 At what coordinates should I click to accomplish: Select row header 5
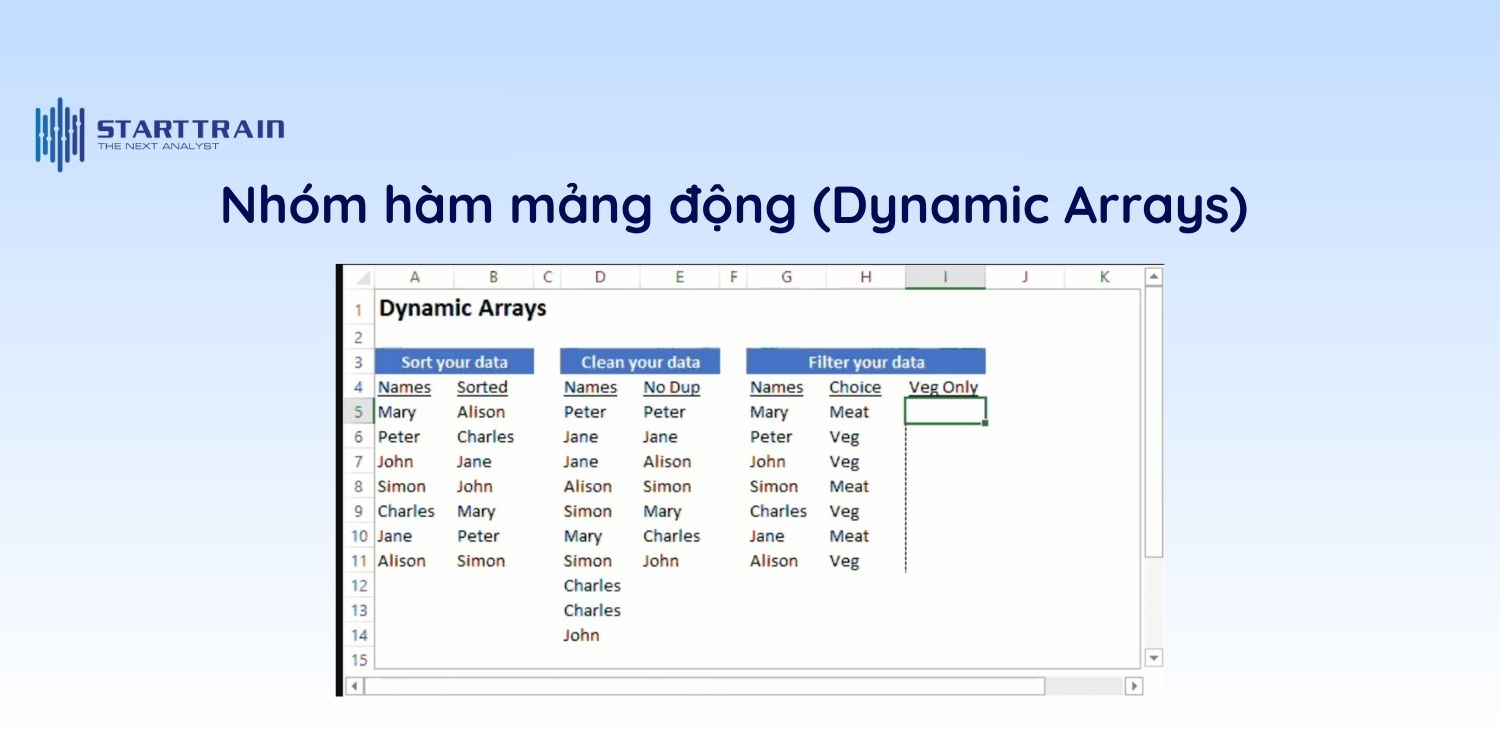coord(358,412)
